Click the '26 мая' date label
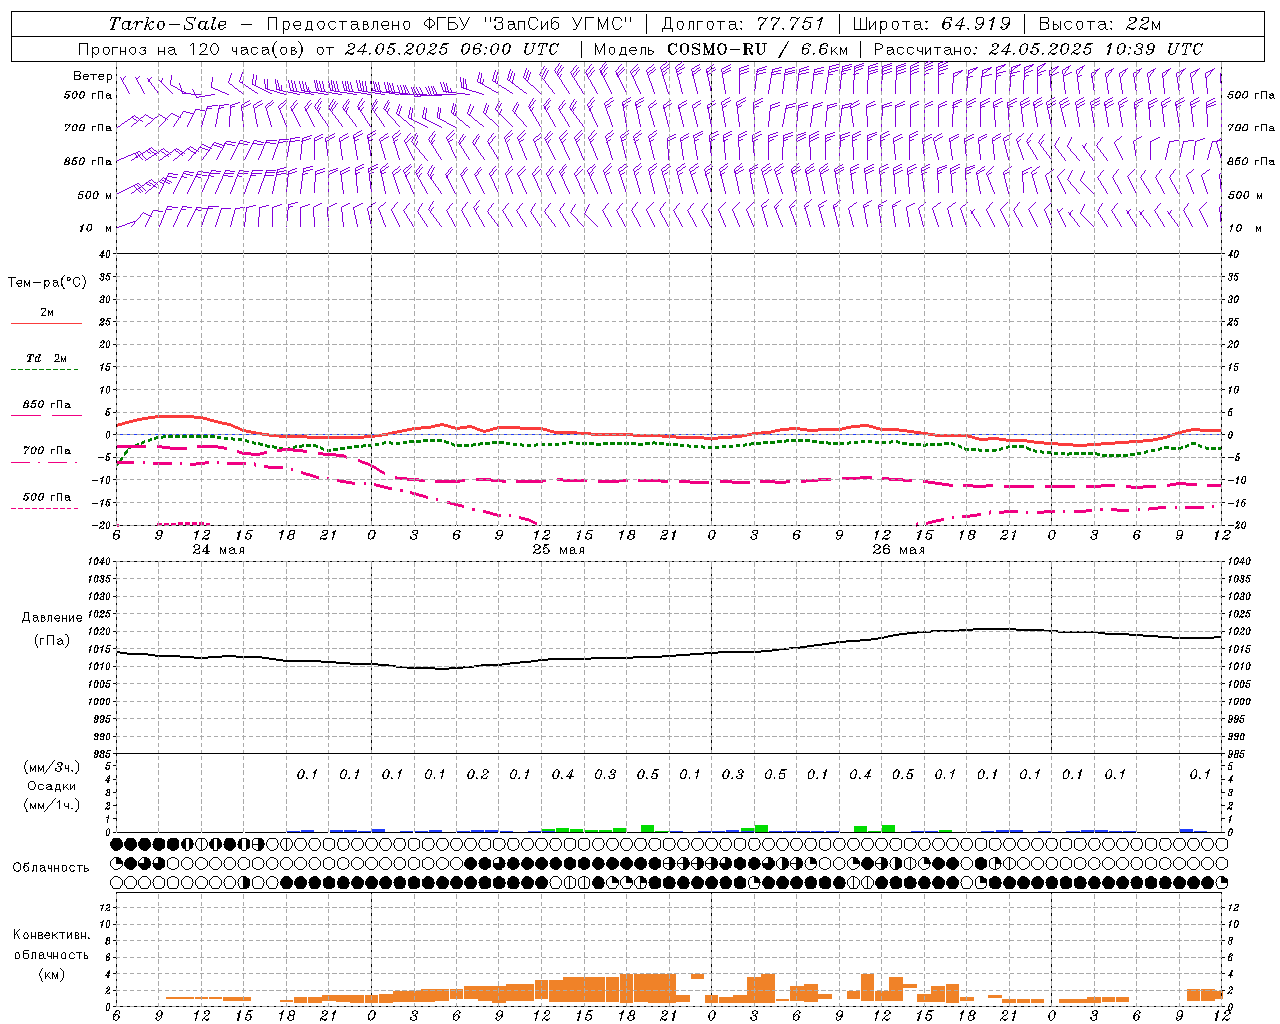This screenshot has width=1280, height=1024. click(x=899, y=550)
